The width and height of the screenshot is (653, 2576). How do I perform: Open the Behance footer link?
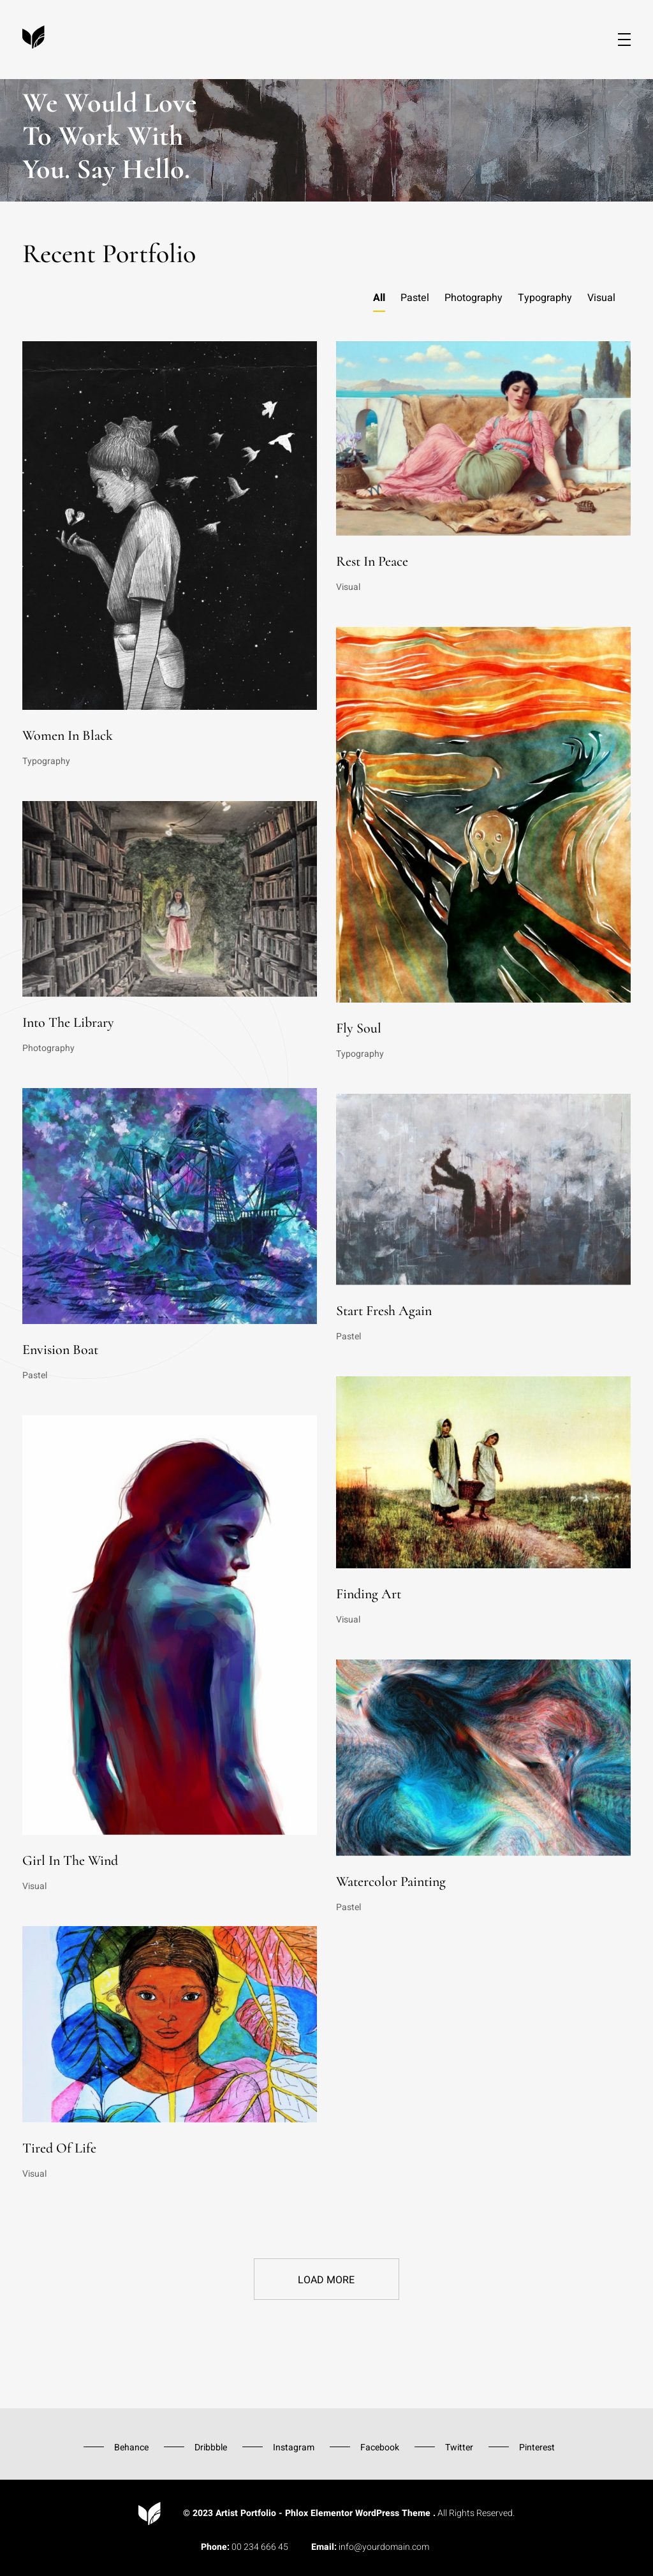pyautogui.click(x=131, y=2447)
